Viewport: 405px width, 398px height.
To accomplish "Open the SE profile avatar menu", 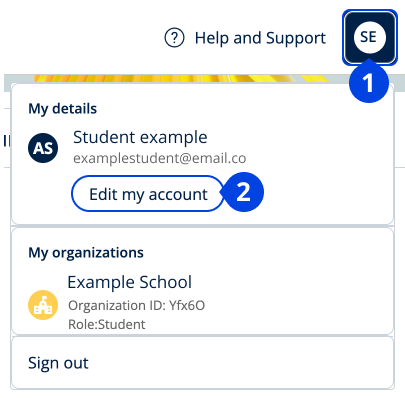I will pos(370,37).
